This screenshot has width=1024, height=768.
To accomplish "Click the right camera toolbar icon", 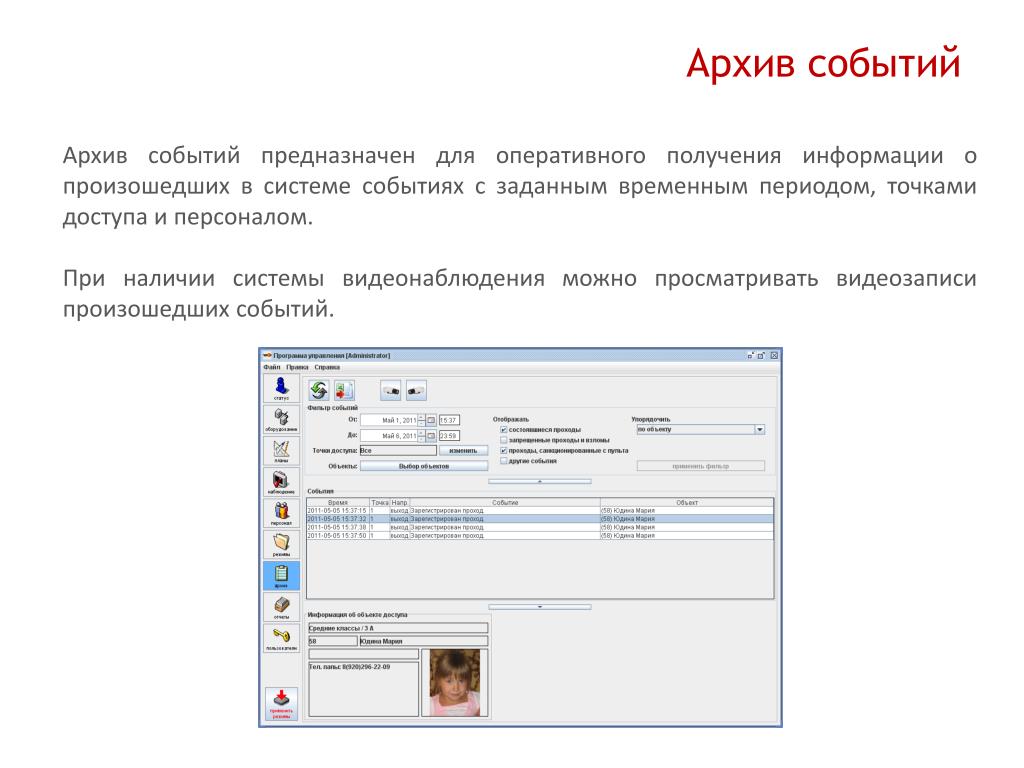I will click(416, 391).
